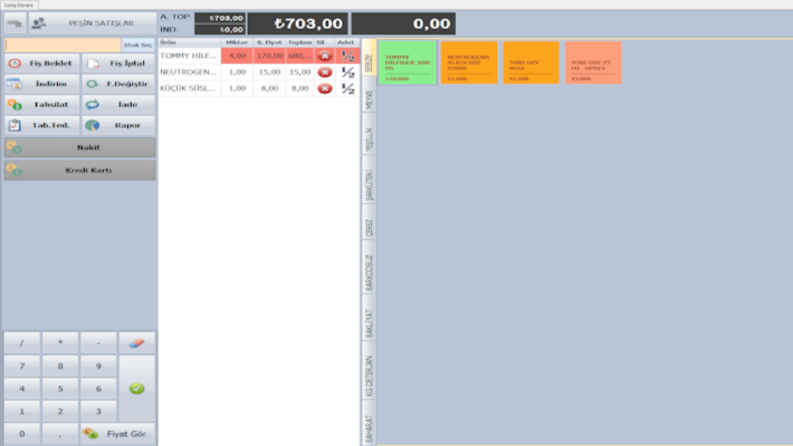
Task: Delete the NEUTROGEN... row with red X
Action: coord(325,72)
